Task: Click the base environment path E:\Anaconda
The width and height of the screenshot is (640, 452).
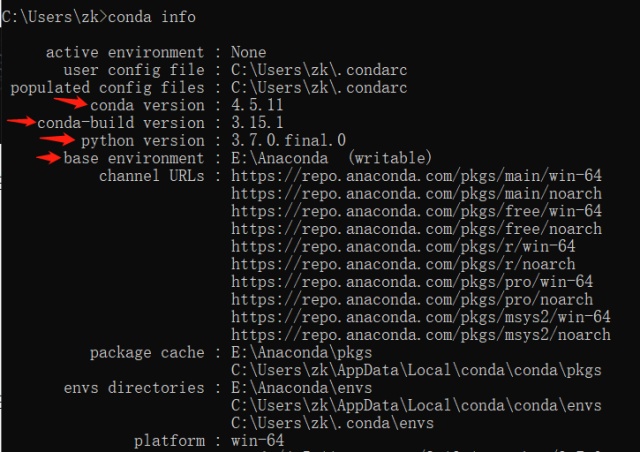Action: (x=279, y=158)
